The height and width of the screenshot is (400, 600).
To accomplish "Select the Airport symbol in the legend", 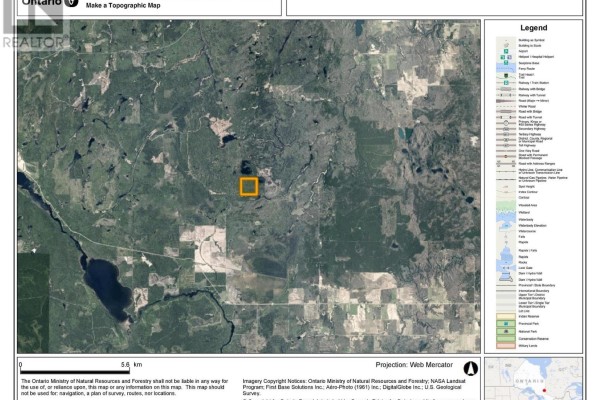I will (x=506, y=51).
